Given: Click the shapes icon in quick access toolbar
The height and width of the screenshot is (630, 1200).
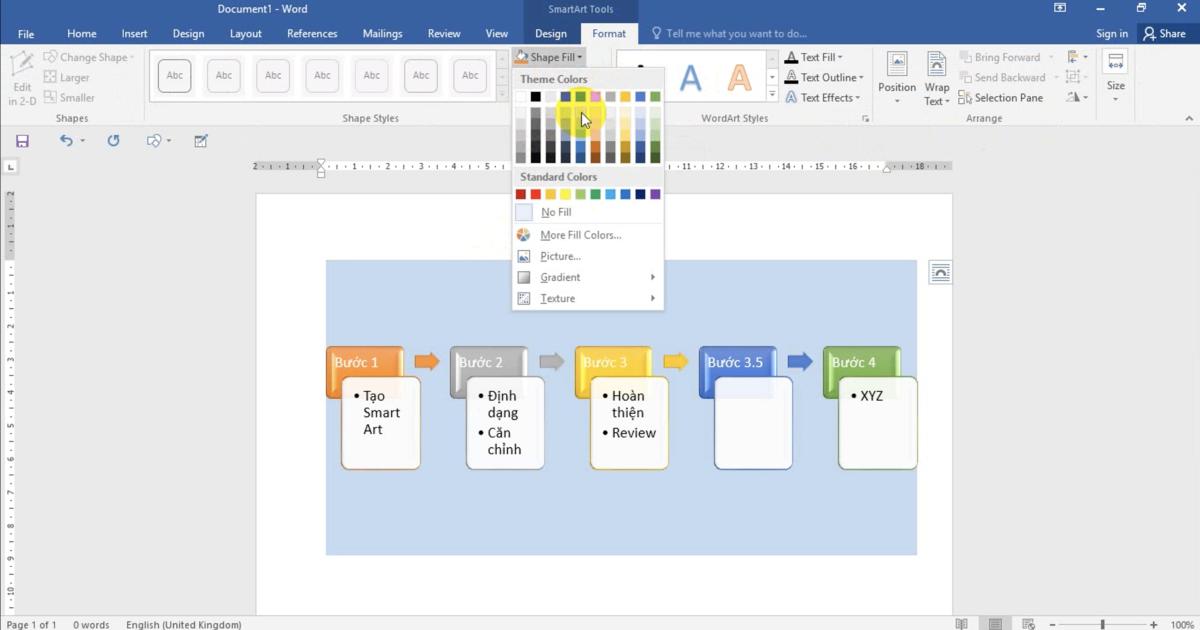Looking at the screenshot, I should point(154,141).
